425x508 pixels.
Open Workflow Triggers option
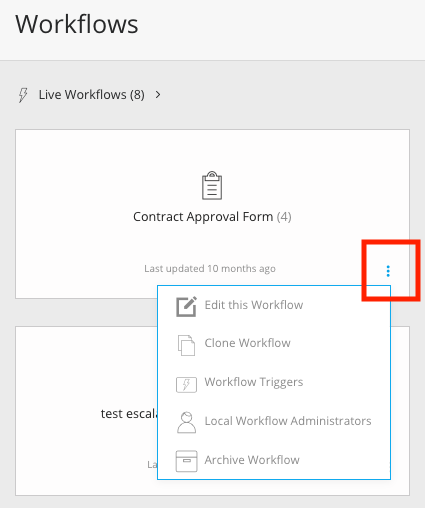[254, 382]
